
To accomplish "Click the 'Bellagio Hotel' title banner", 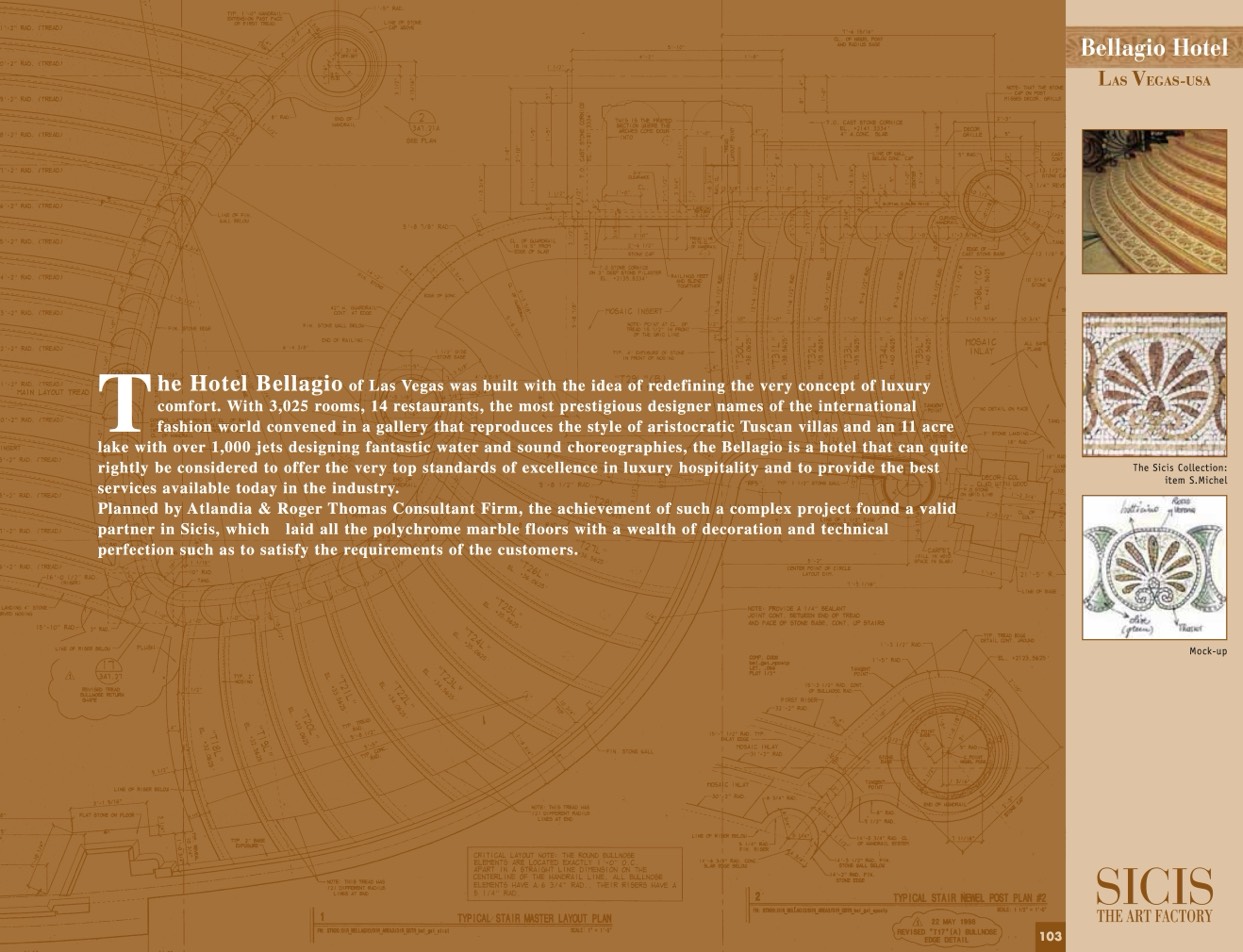I will (x=1153, y=48).
